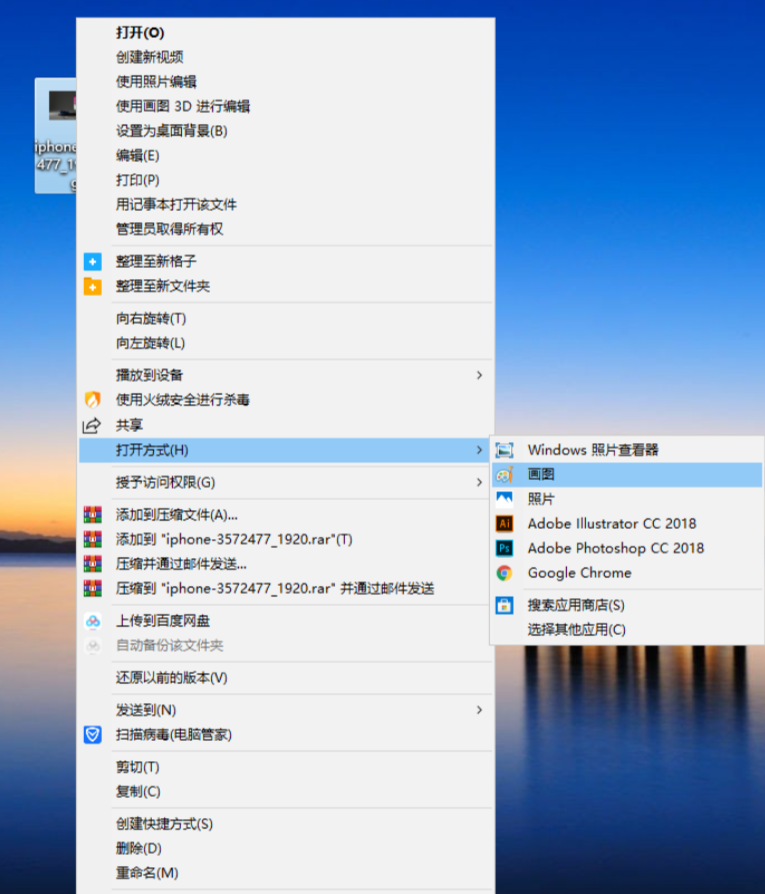Click 重命名 to rename the file
This screenshot has width=765, height=894.
pyautogui.click(x=147, y=873)
